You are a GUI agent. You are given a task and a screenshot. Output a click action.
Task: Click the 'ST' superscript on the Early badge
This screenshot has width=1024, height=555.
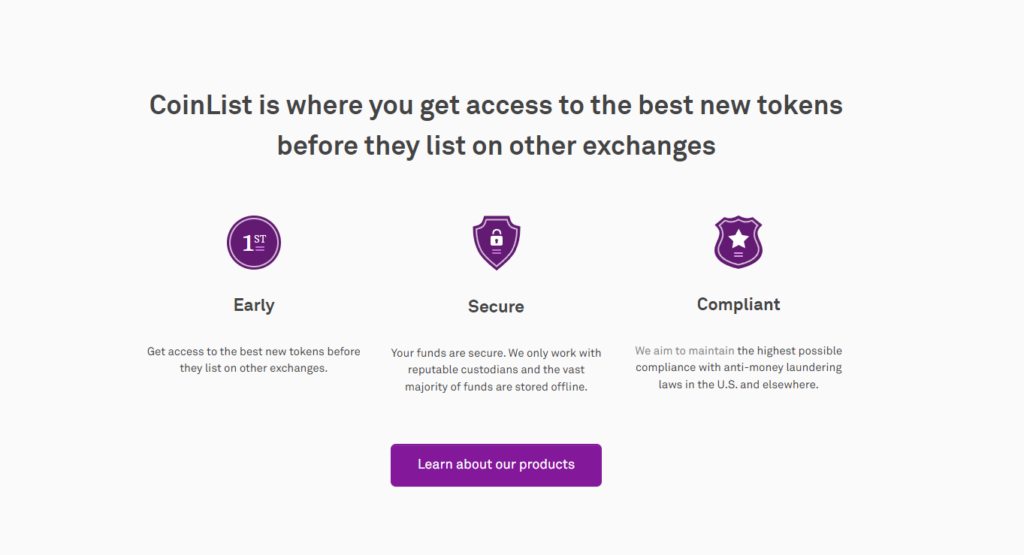tap(260, 238)
